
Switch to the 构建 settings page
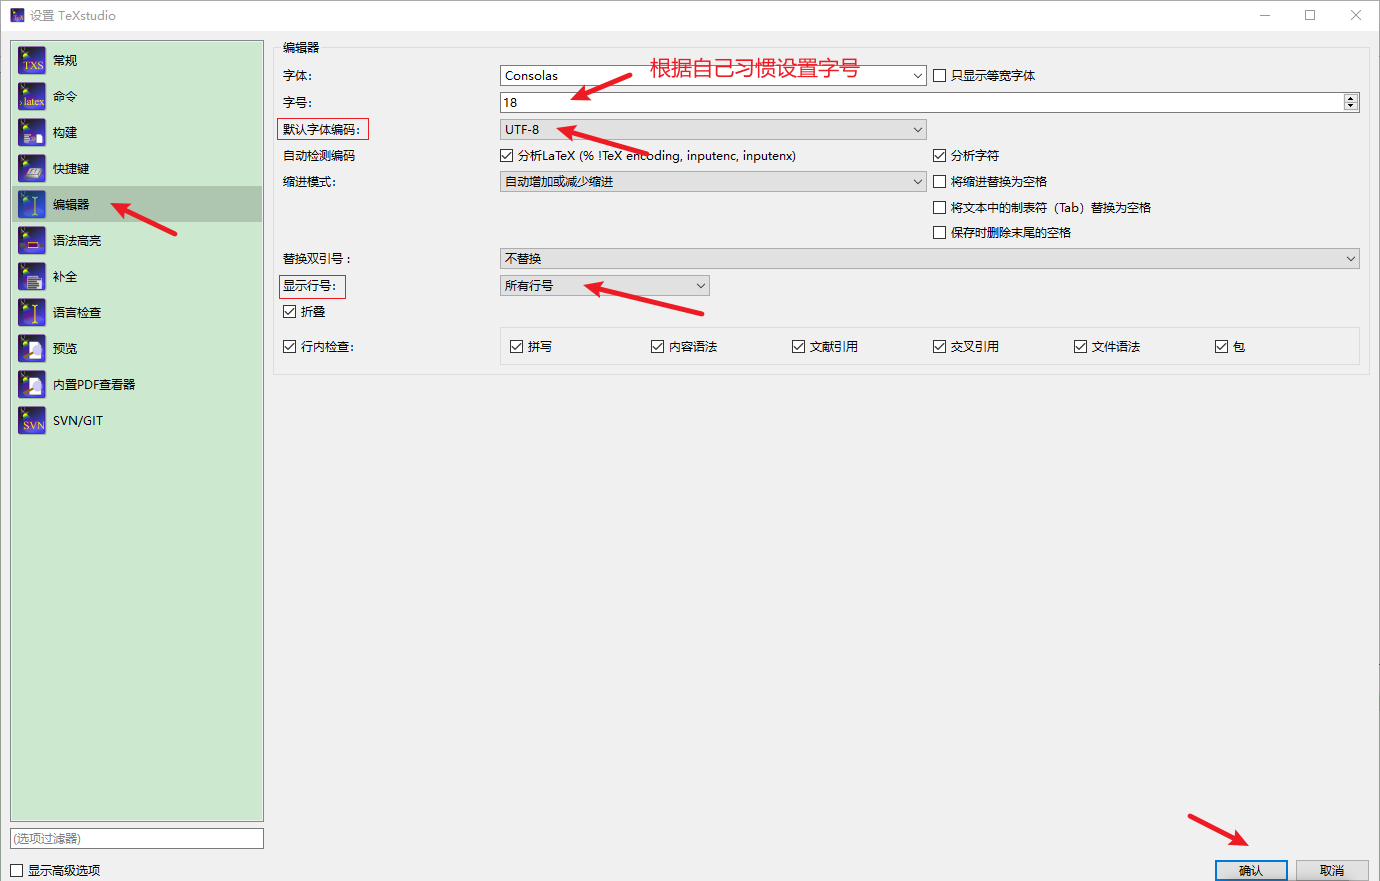136,132
